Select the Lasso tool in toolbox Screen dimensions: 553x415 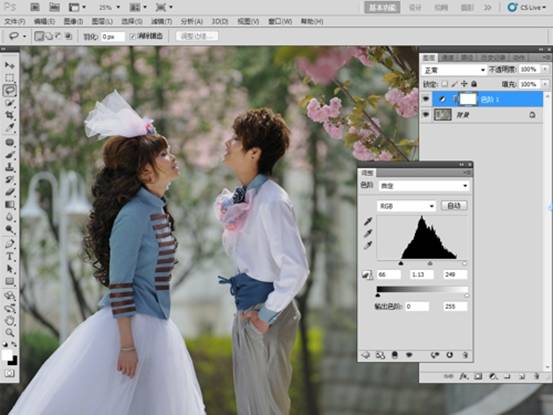(10, 90)
